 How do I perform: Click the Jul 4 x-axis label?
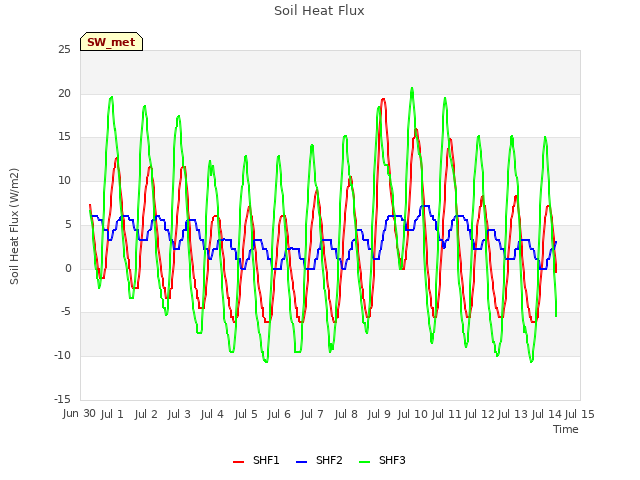coord(212,414)
